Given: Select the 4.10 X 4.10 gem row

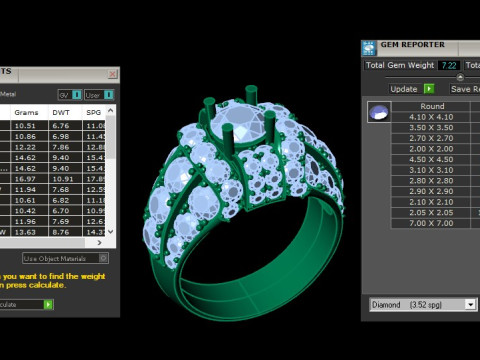Looking at the screenshot, I should [x=431, y=117].
